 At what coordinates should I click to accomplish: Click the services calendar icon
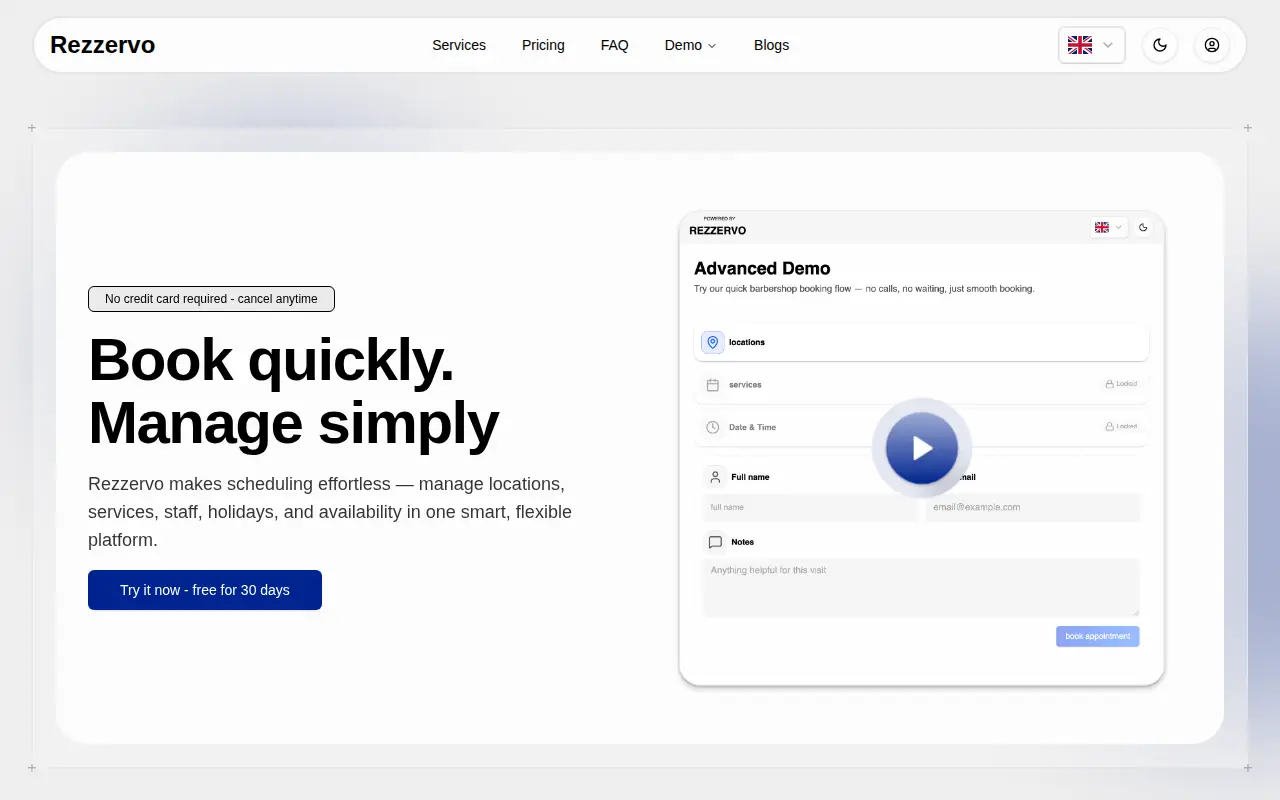click(x=713, y=385)
